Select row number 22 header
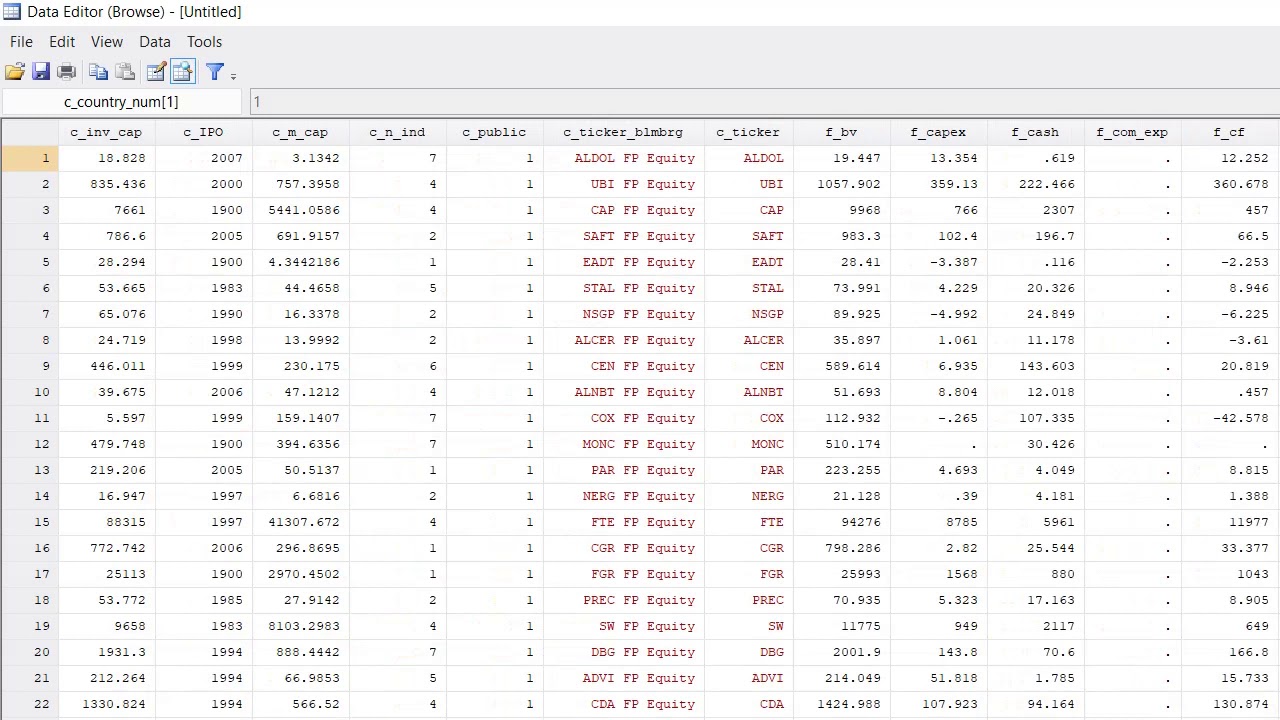Image resolution: width=1280 pixels, height=720 pixels. coord(30,704)
